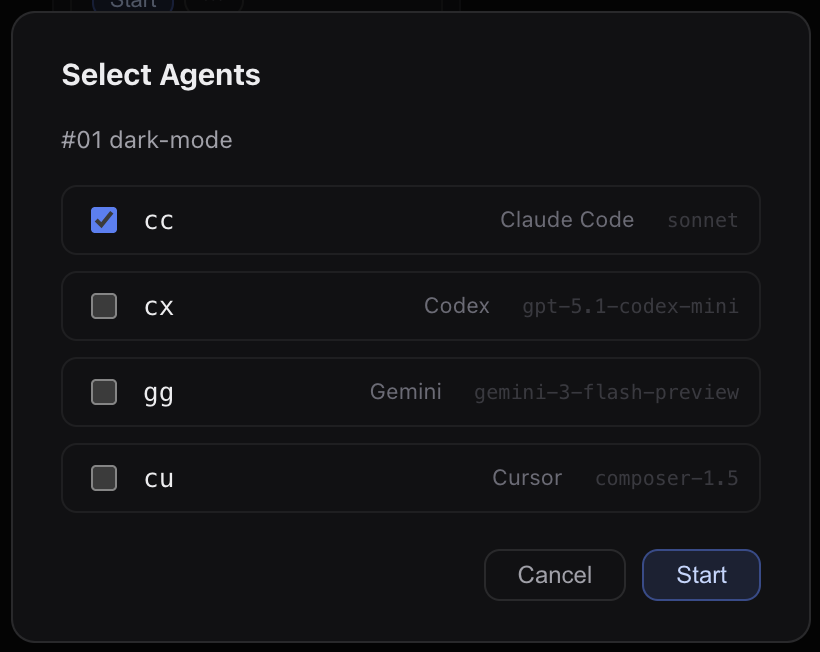This screenshot has height=652, width=820.
Task: Select the Cursor label
Action: pyautogui.click(x=527, y=478)
